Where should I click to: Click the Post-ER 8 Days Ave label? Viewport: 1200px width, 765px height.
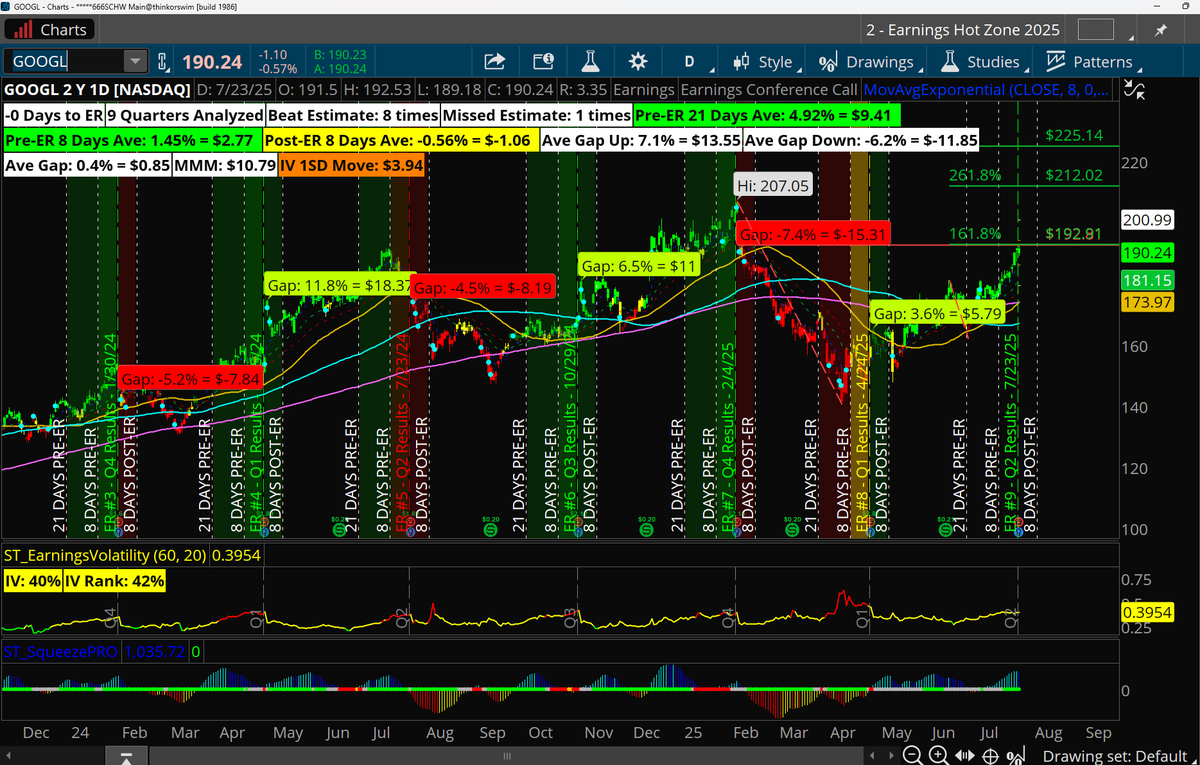(402, 139)
